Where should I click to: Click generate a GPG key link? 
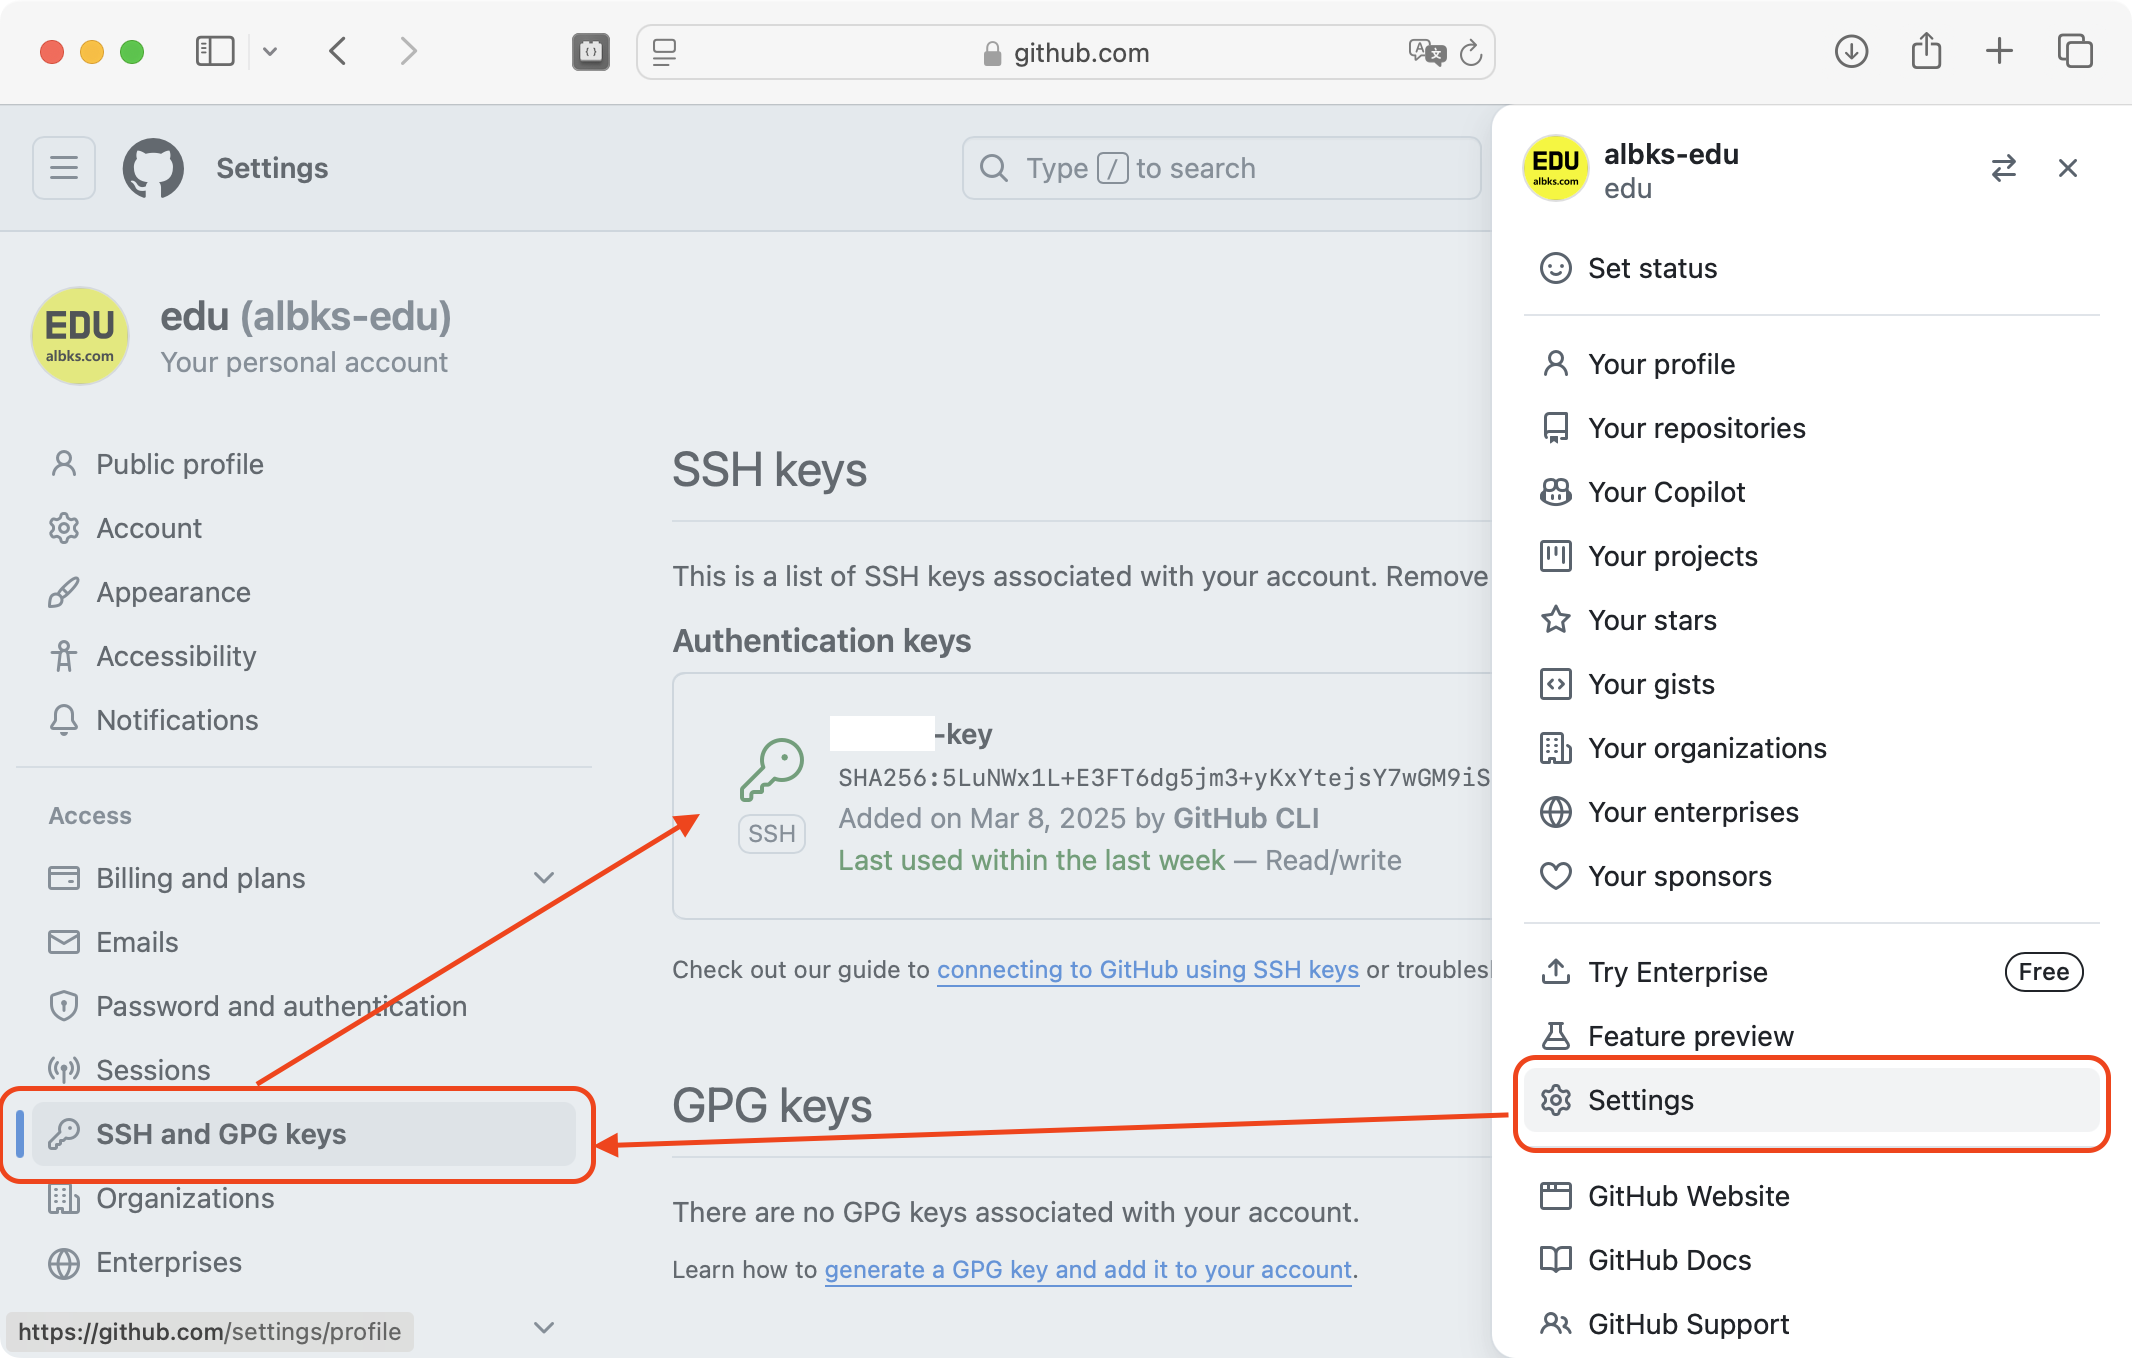point(1088,1269)
